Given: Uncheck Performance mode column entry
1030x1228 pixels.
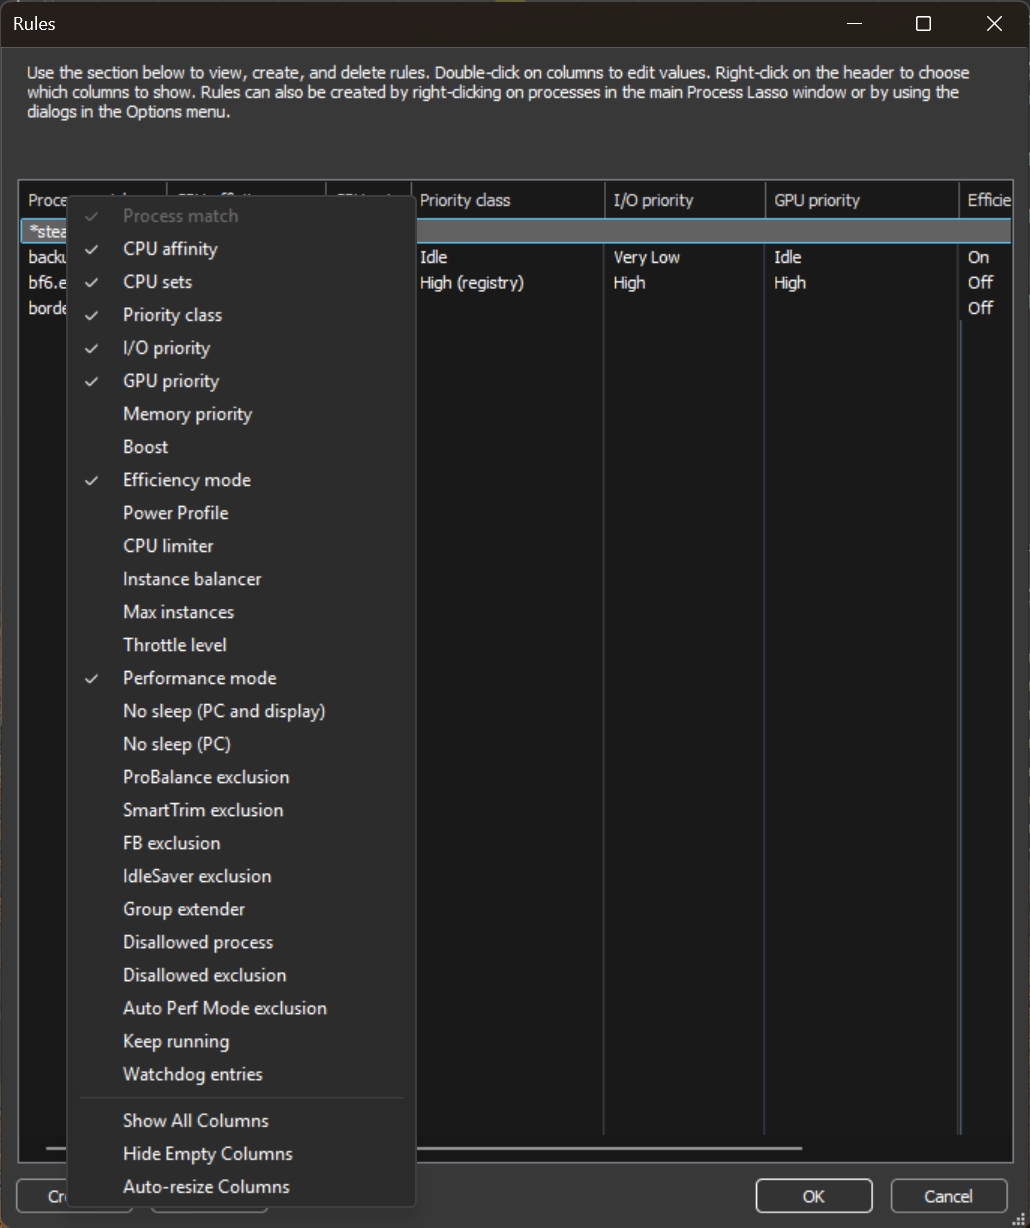Looking at the screenshot, I should (199, 678).
